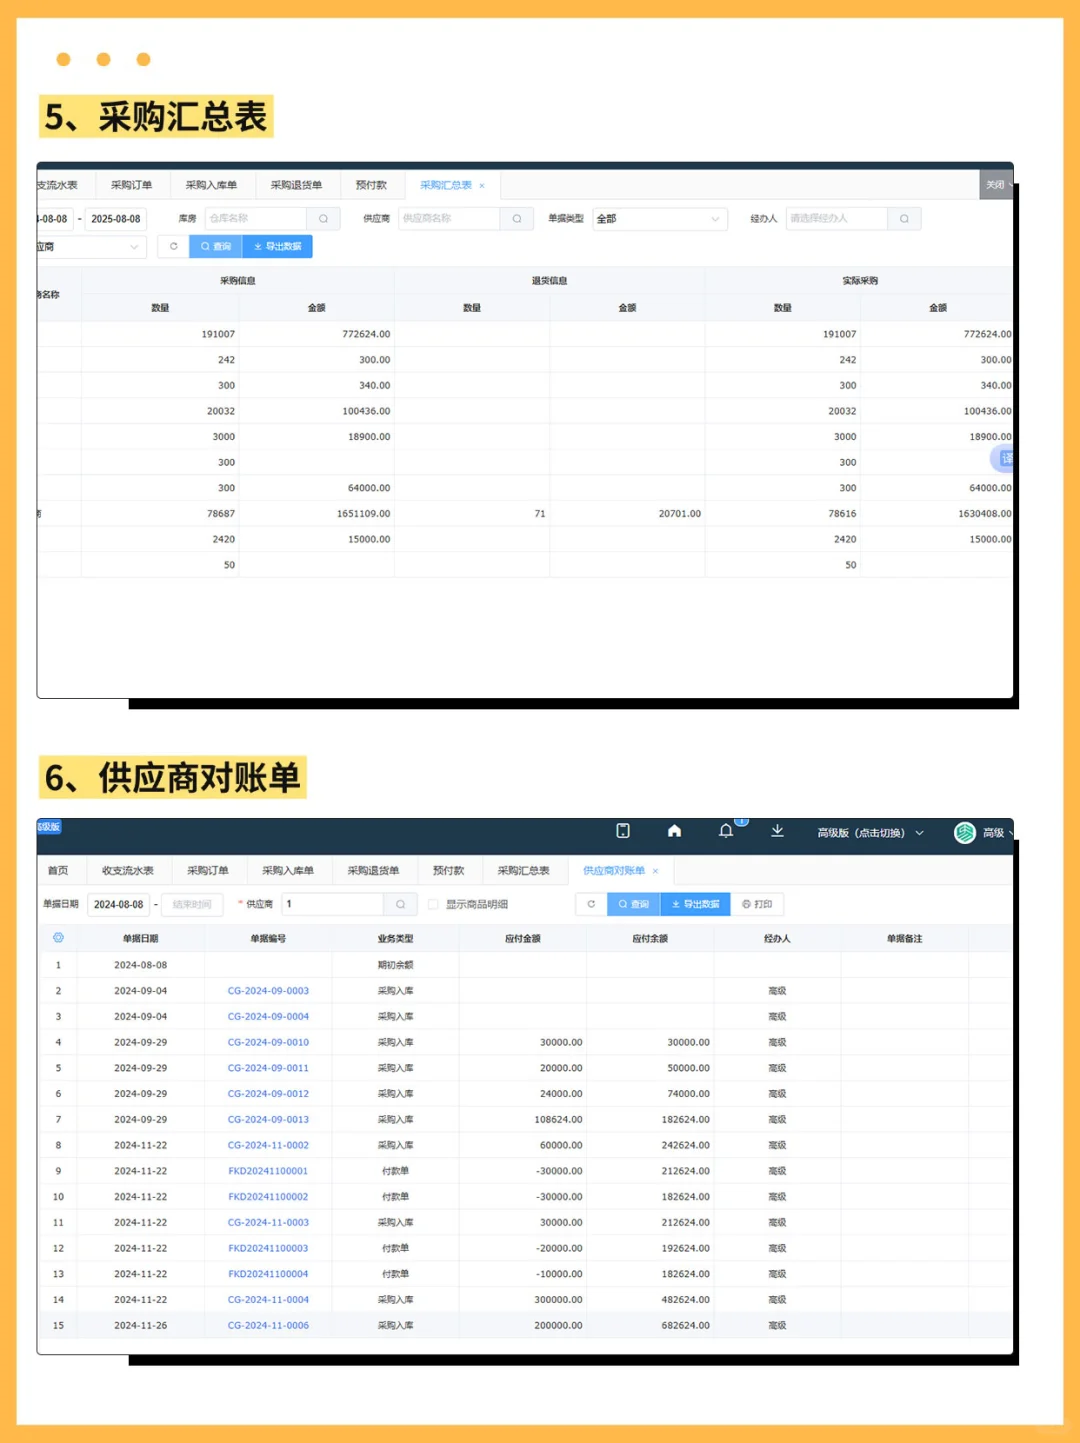Open the 单据类型 dropdown showing 全部
Image resolution: width=1080 pixels, height=1443 pixels.
tap(658, 218)
